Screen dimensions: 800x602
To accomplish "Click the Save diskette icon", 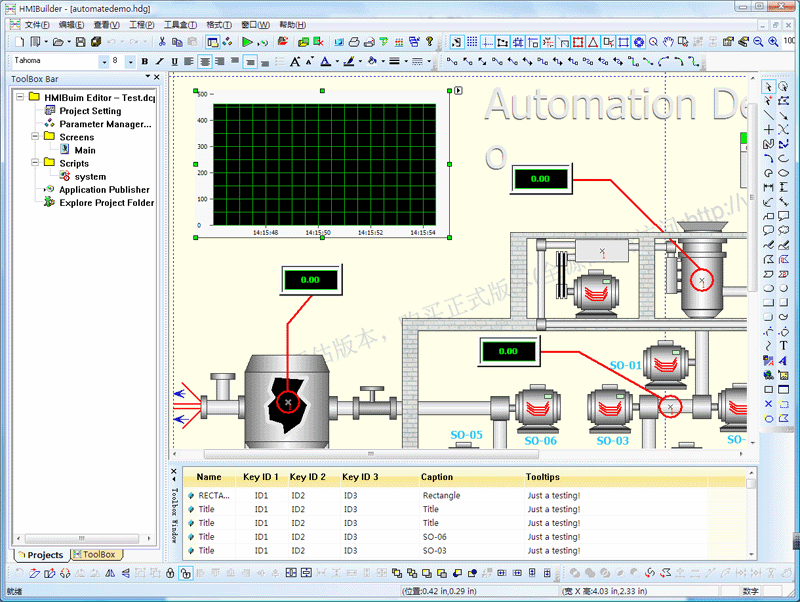I will pyautogui.click(x=81, y=42).
